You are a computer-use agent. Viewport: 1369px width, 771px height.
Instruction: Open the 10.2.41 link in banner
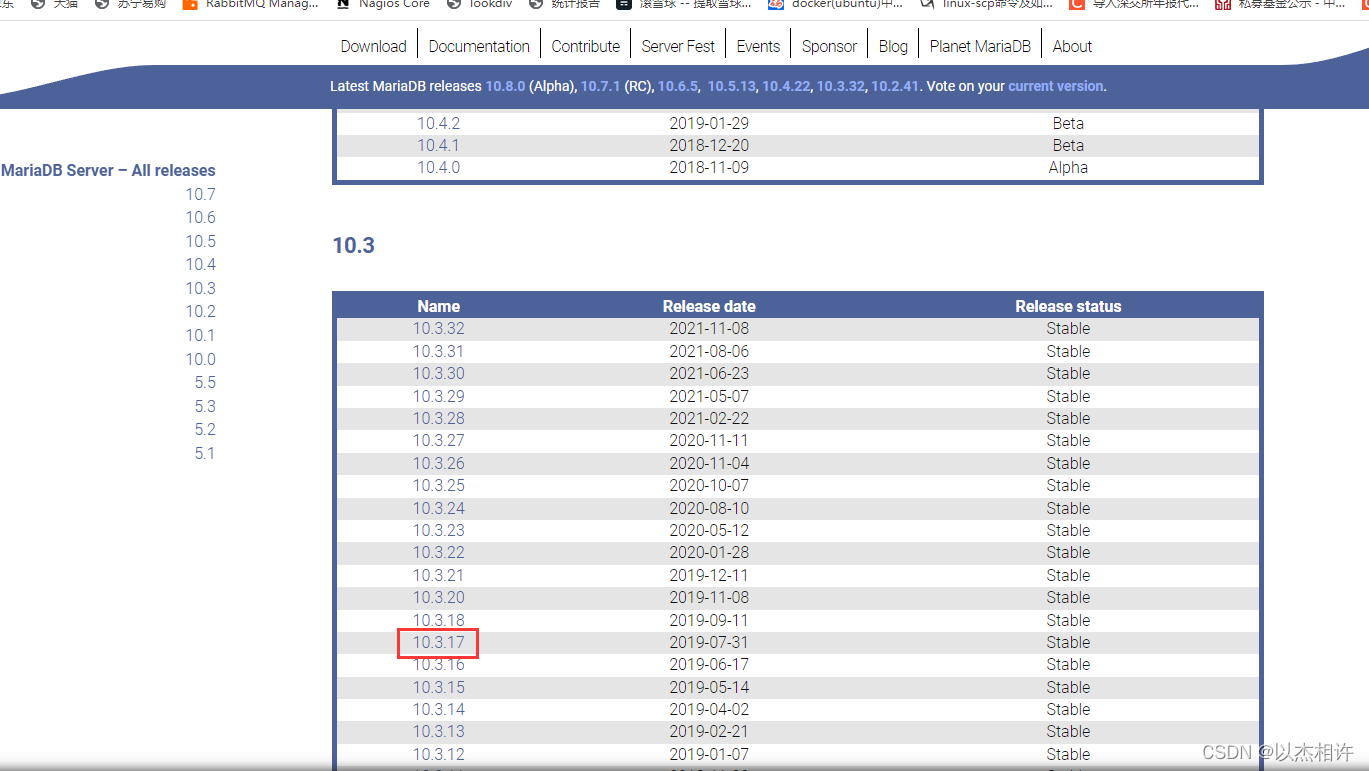[x=895, y=87]
